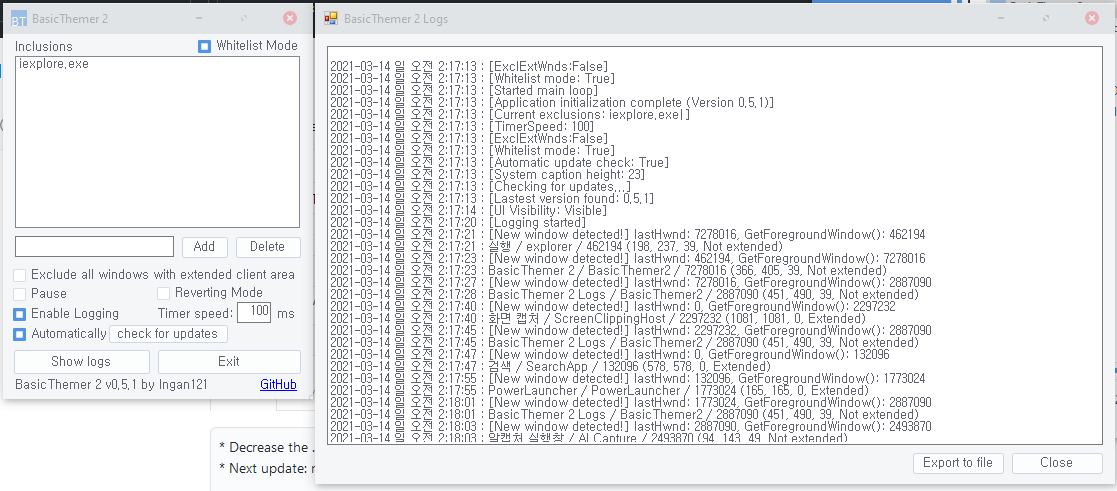Screen dimensions: 1117x491
Task: Check the Pause checkbox
Action: 20,294
